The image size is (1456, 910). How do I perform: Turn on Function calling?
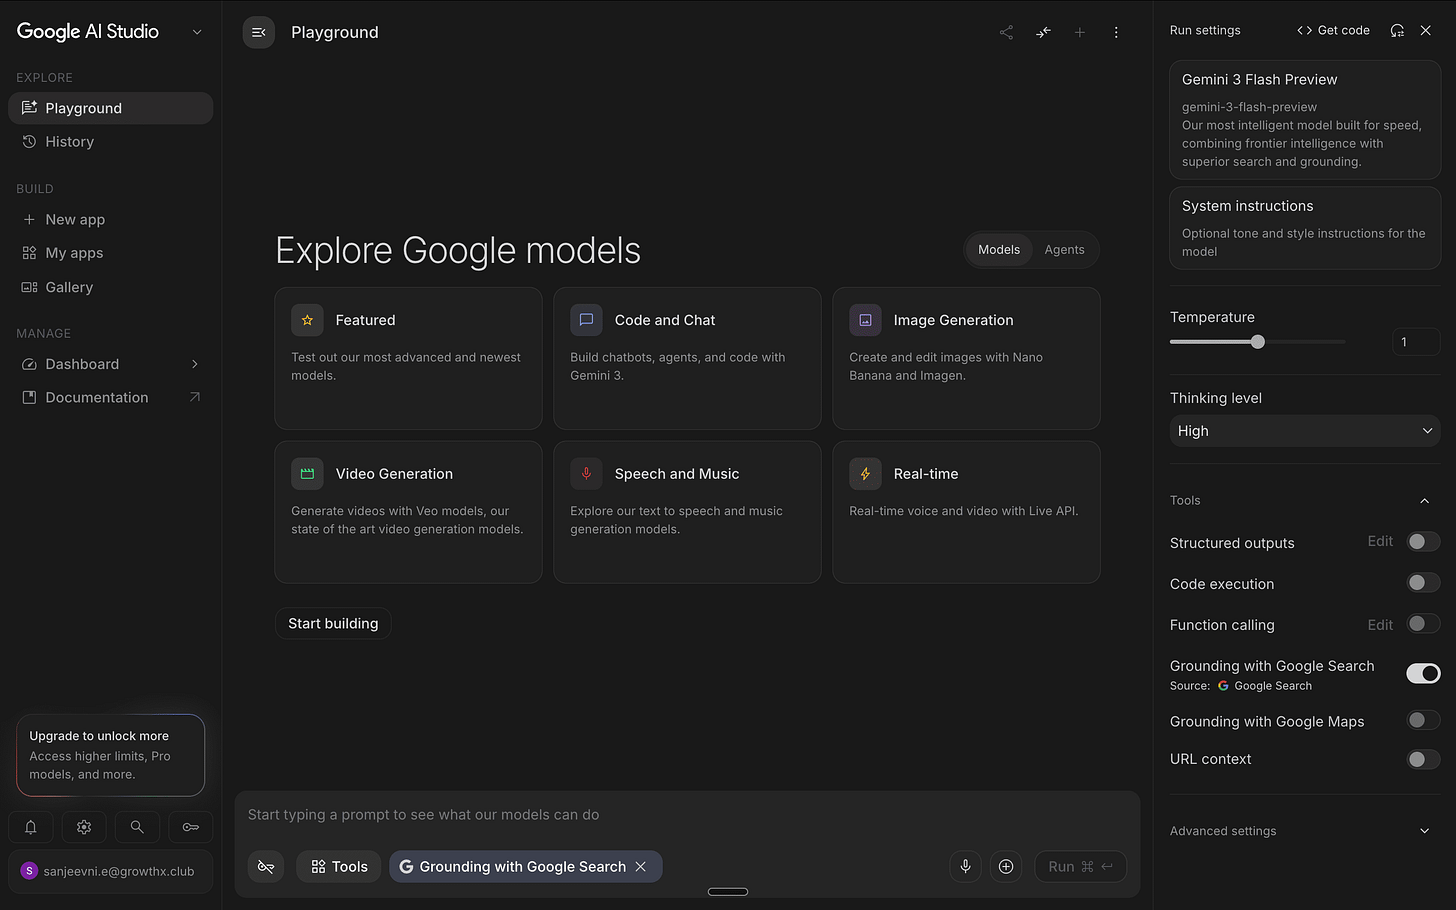(1423, 624)
